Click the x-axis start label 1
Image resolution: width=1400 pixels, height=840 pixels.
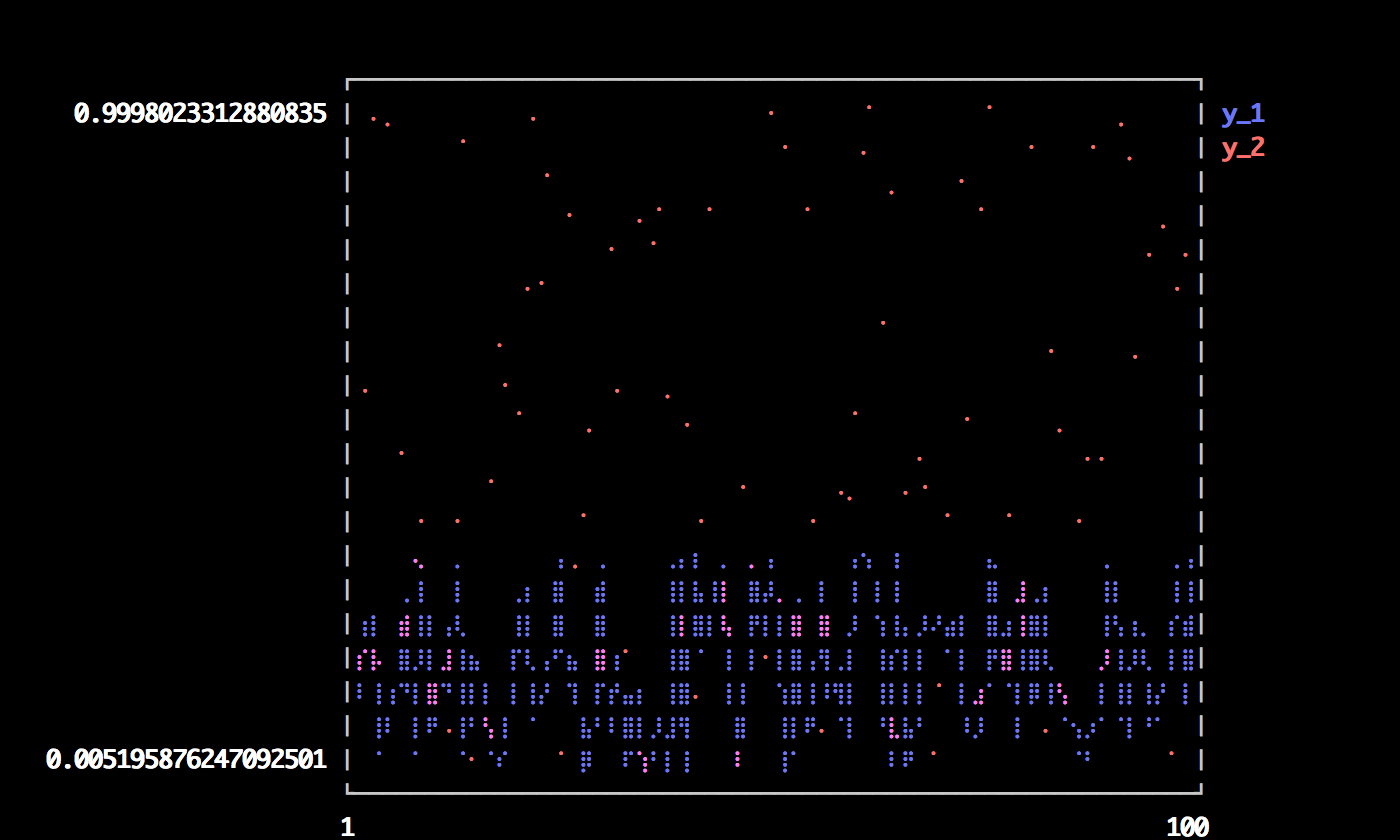tap(347, 827)
